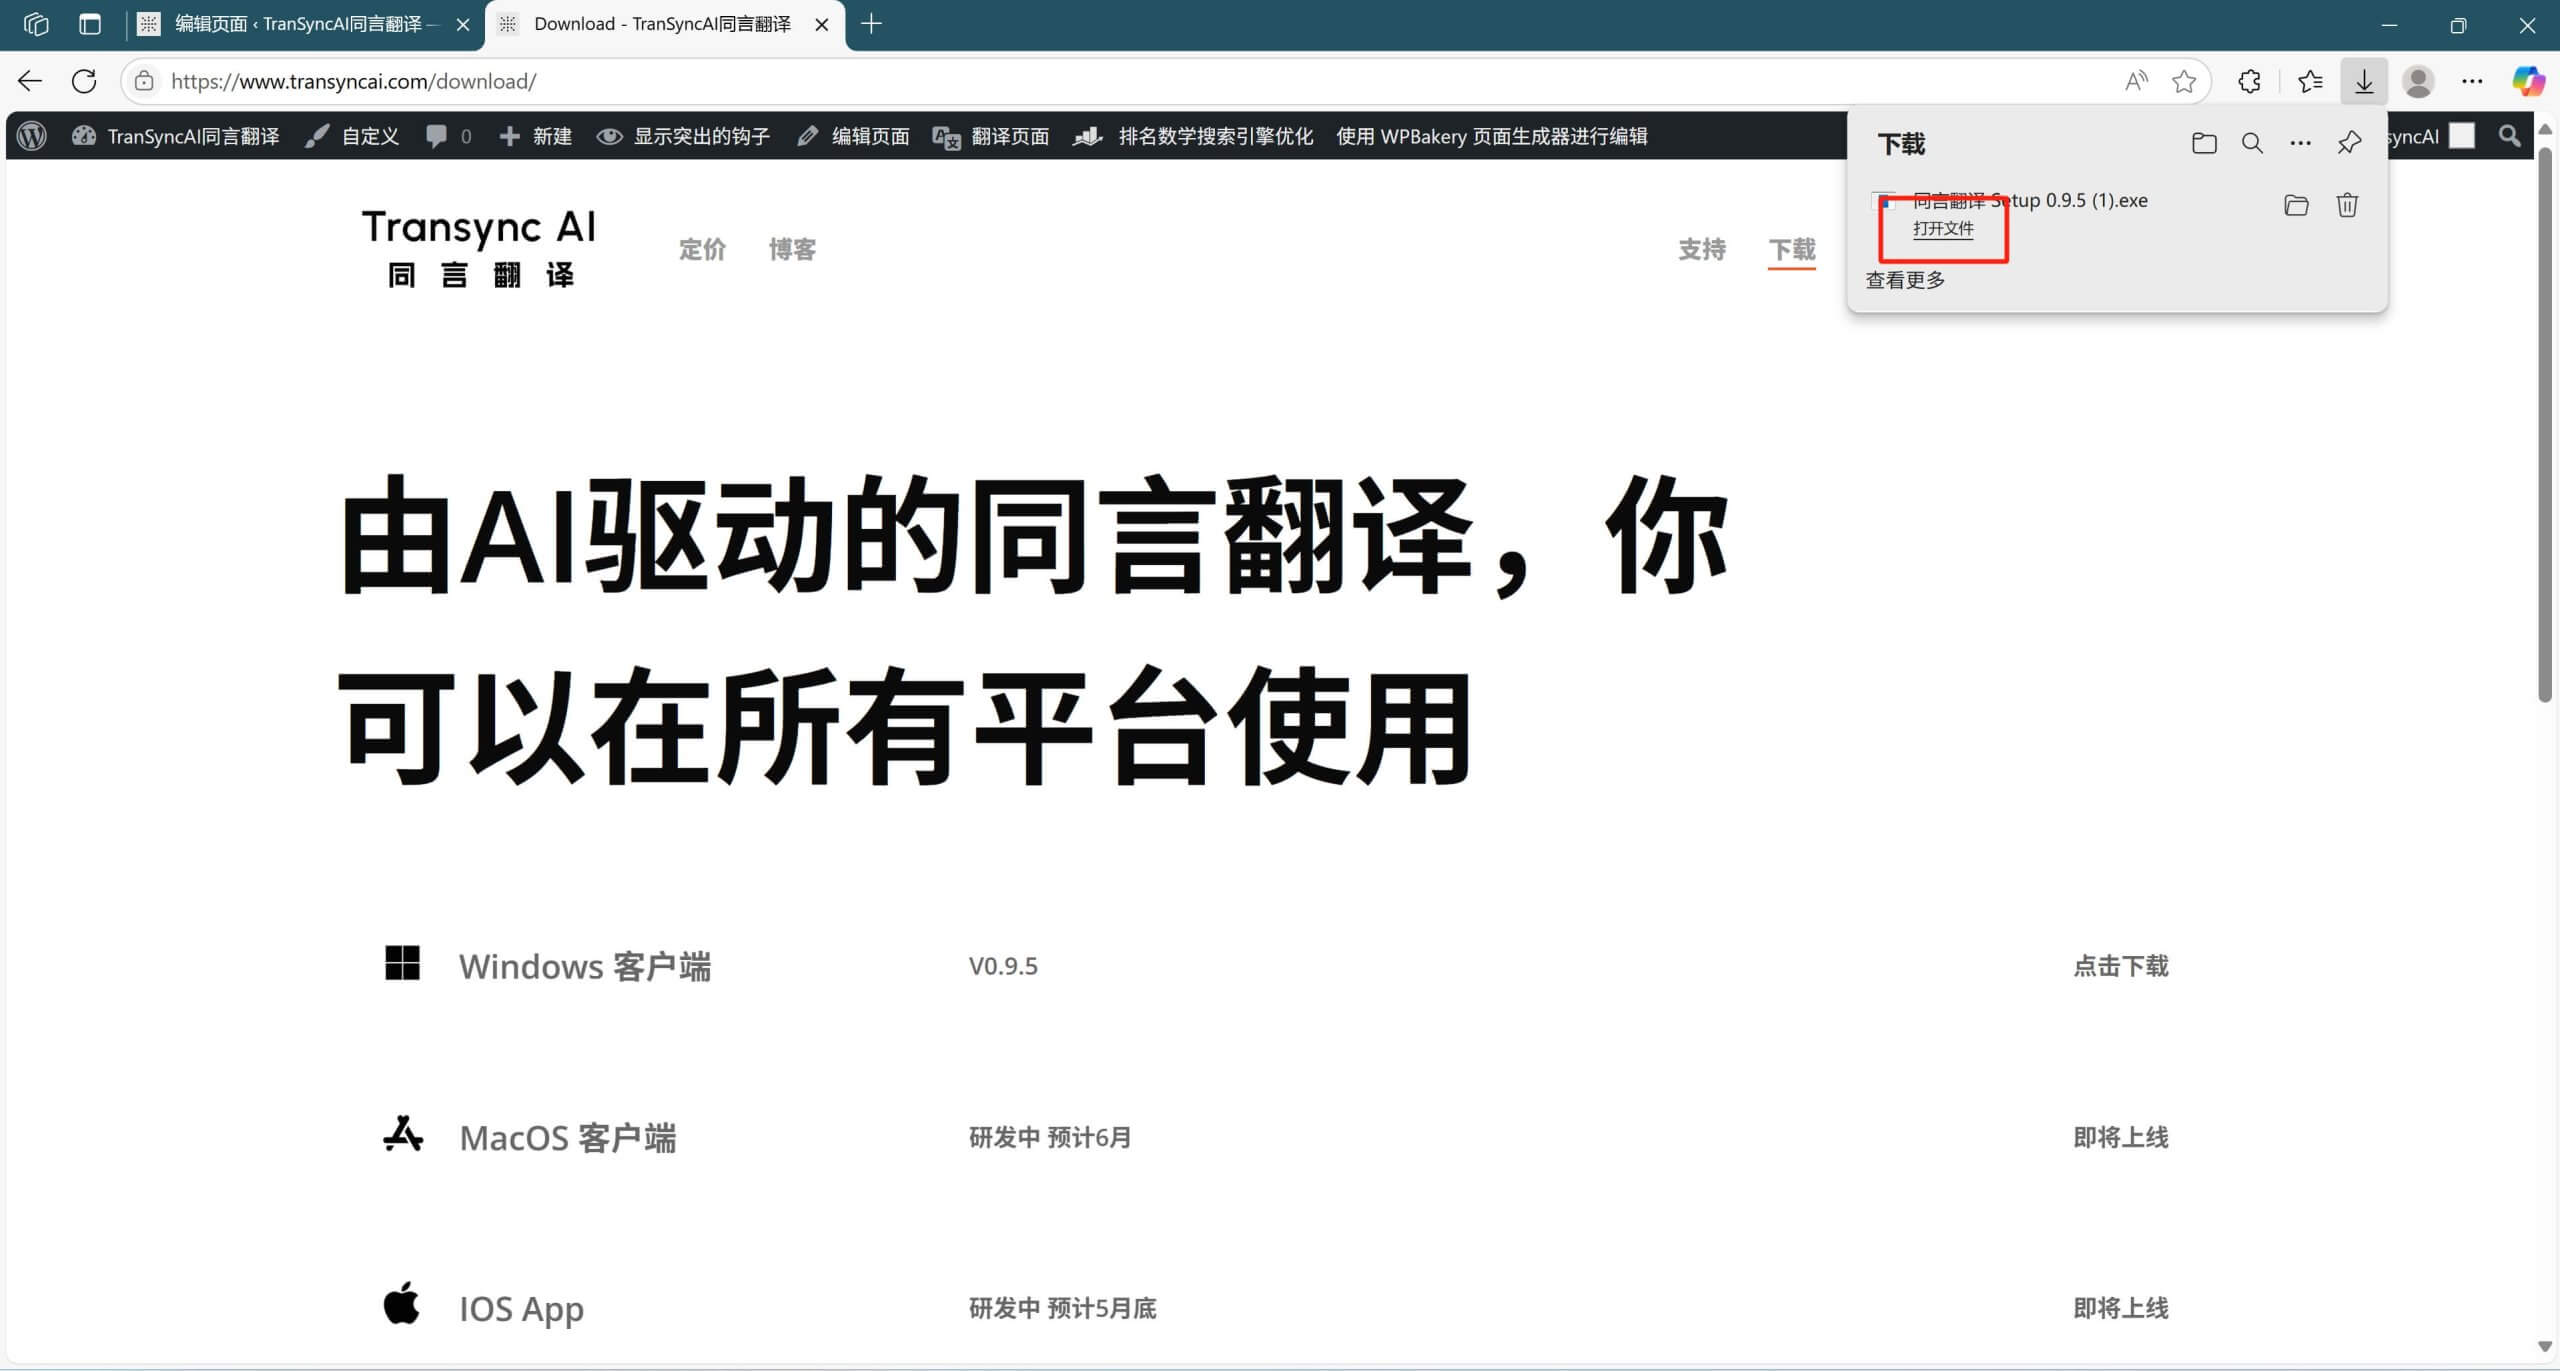
Task: View site information lock icon
Action: (x=144, y=81)
